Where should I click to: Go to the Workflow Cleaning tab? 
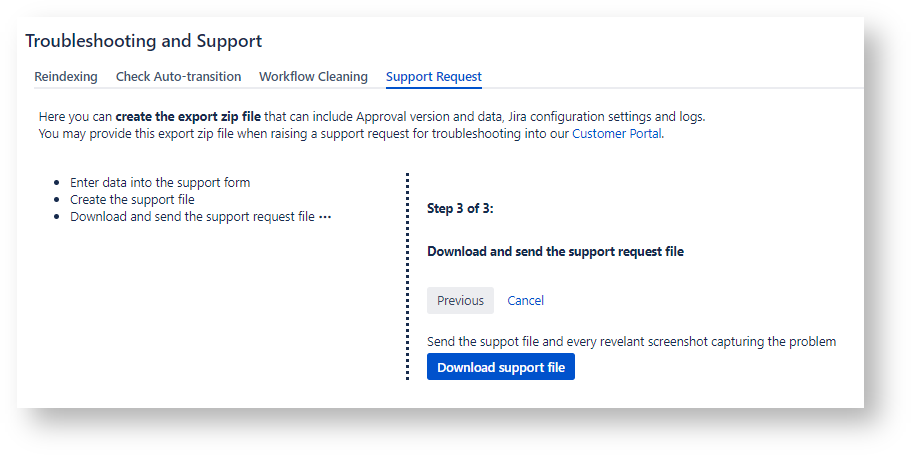[313, 77]
